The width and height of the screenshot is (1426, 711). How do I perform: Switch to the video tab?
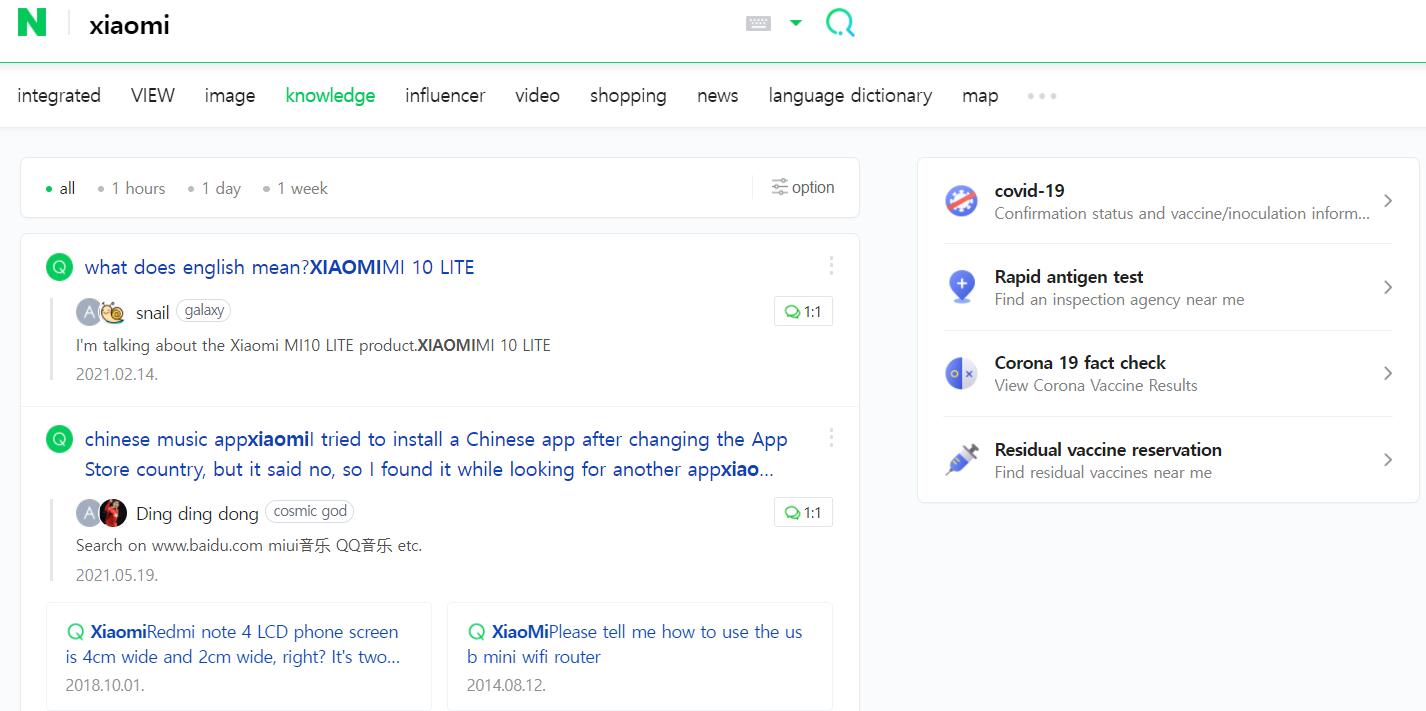[x=537, y=96]
